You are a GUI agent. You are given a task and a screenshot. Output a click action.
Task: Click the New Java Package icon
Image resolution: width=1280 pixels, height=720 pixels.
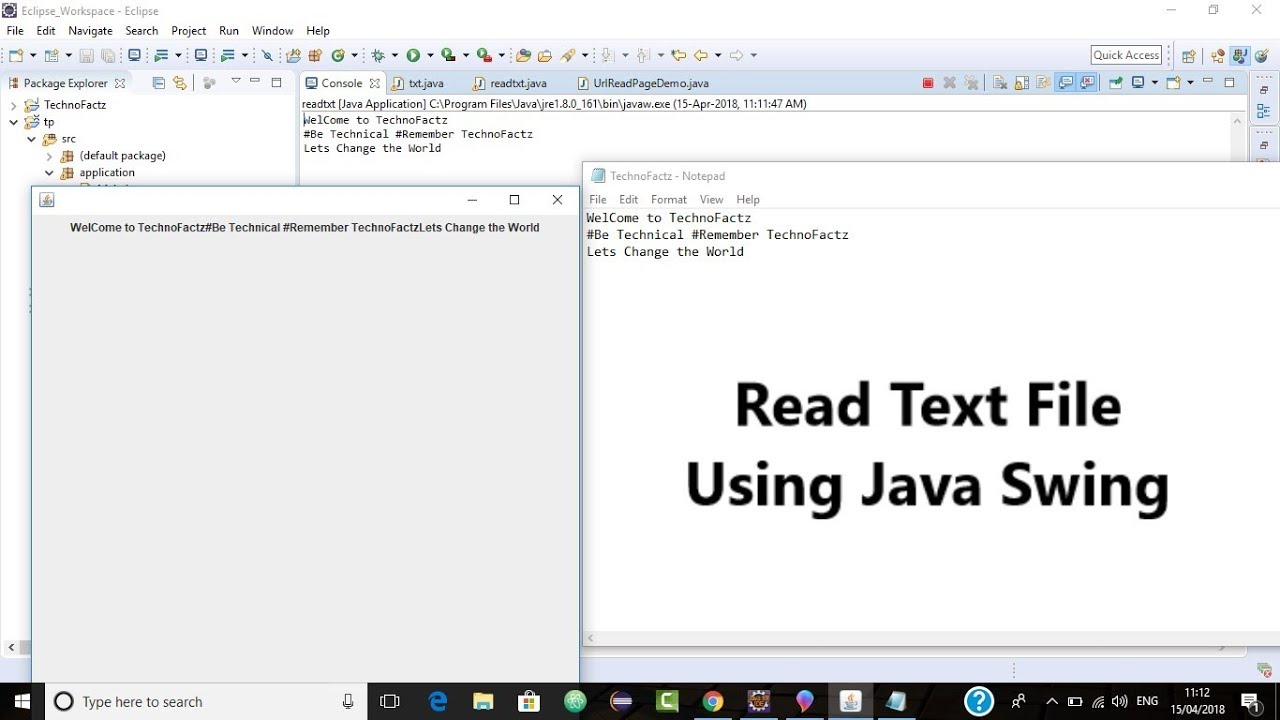314,55
